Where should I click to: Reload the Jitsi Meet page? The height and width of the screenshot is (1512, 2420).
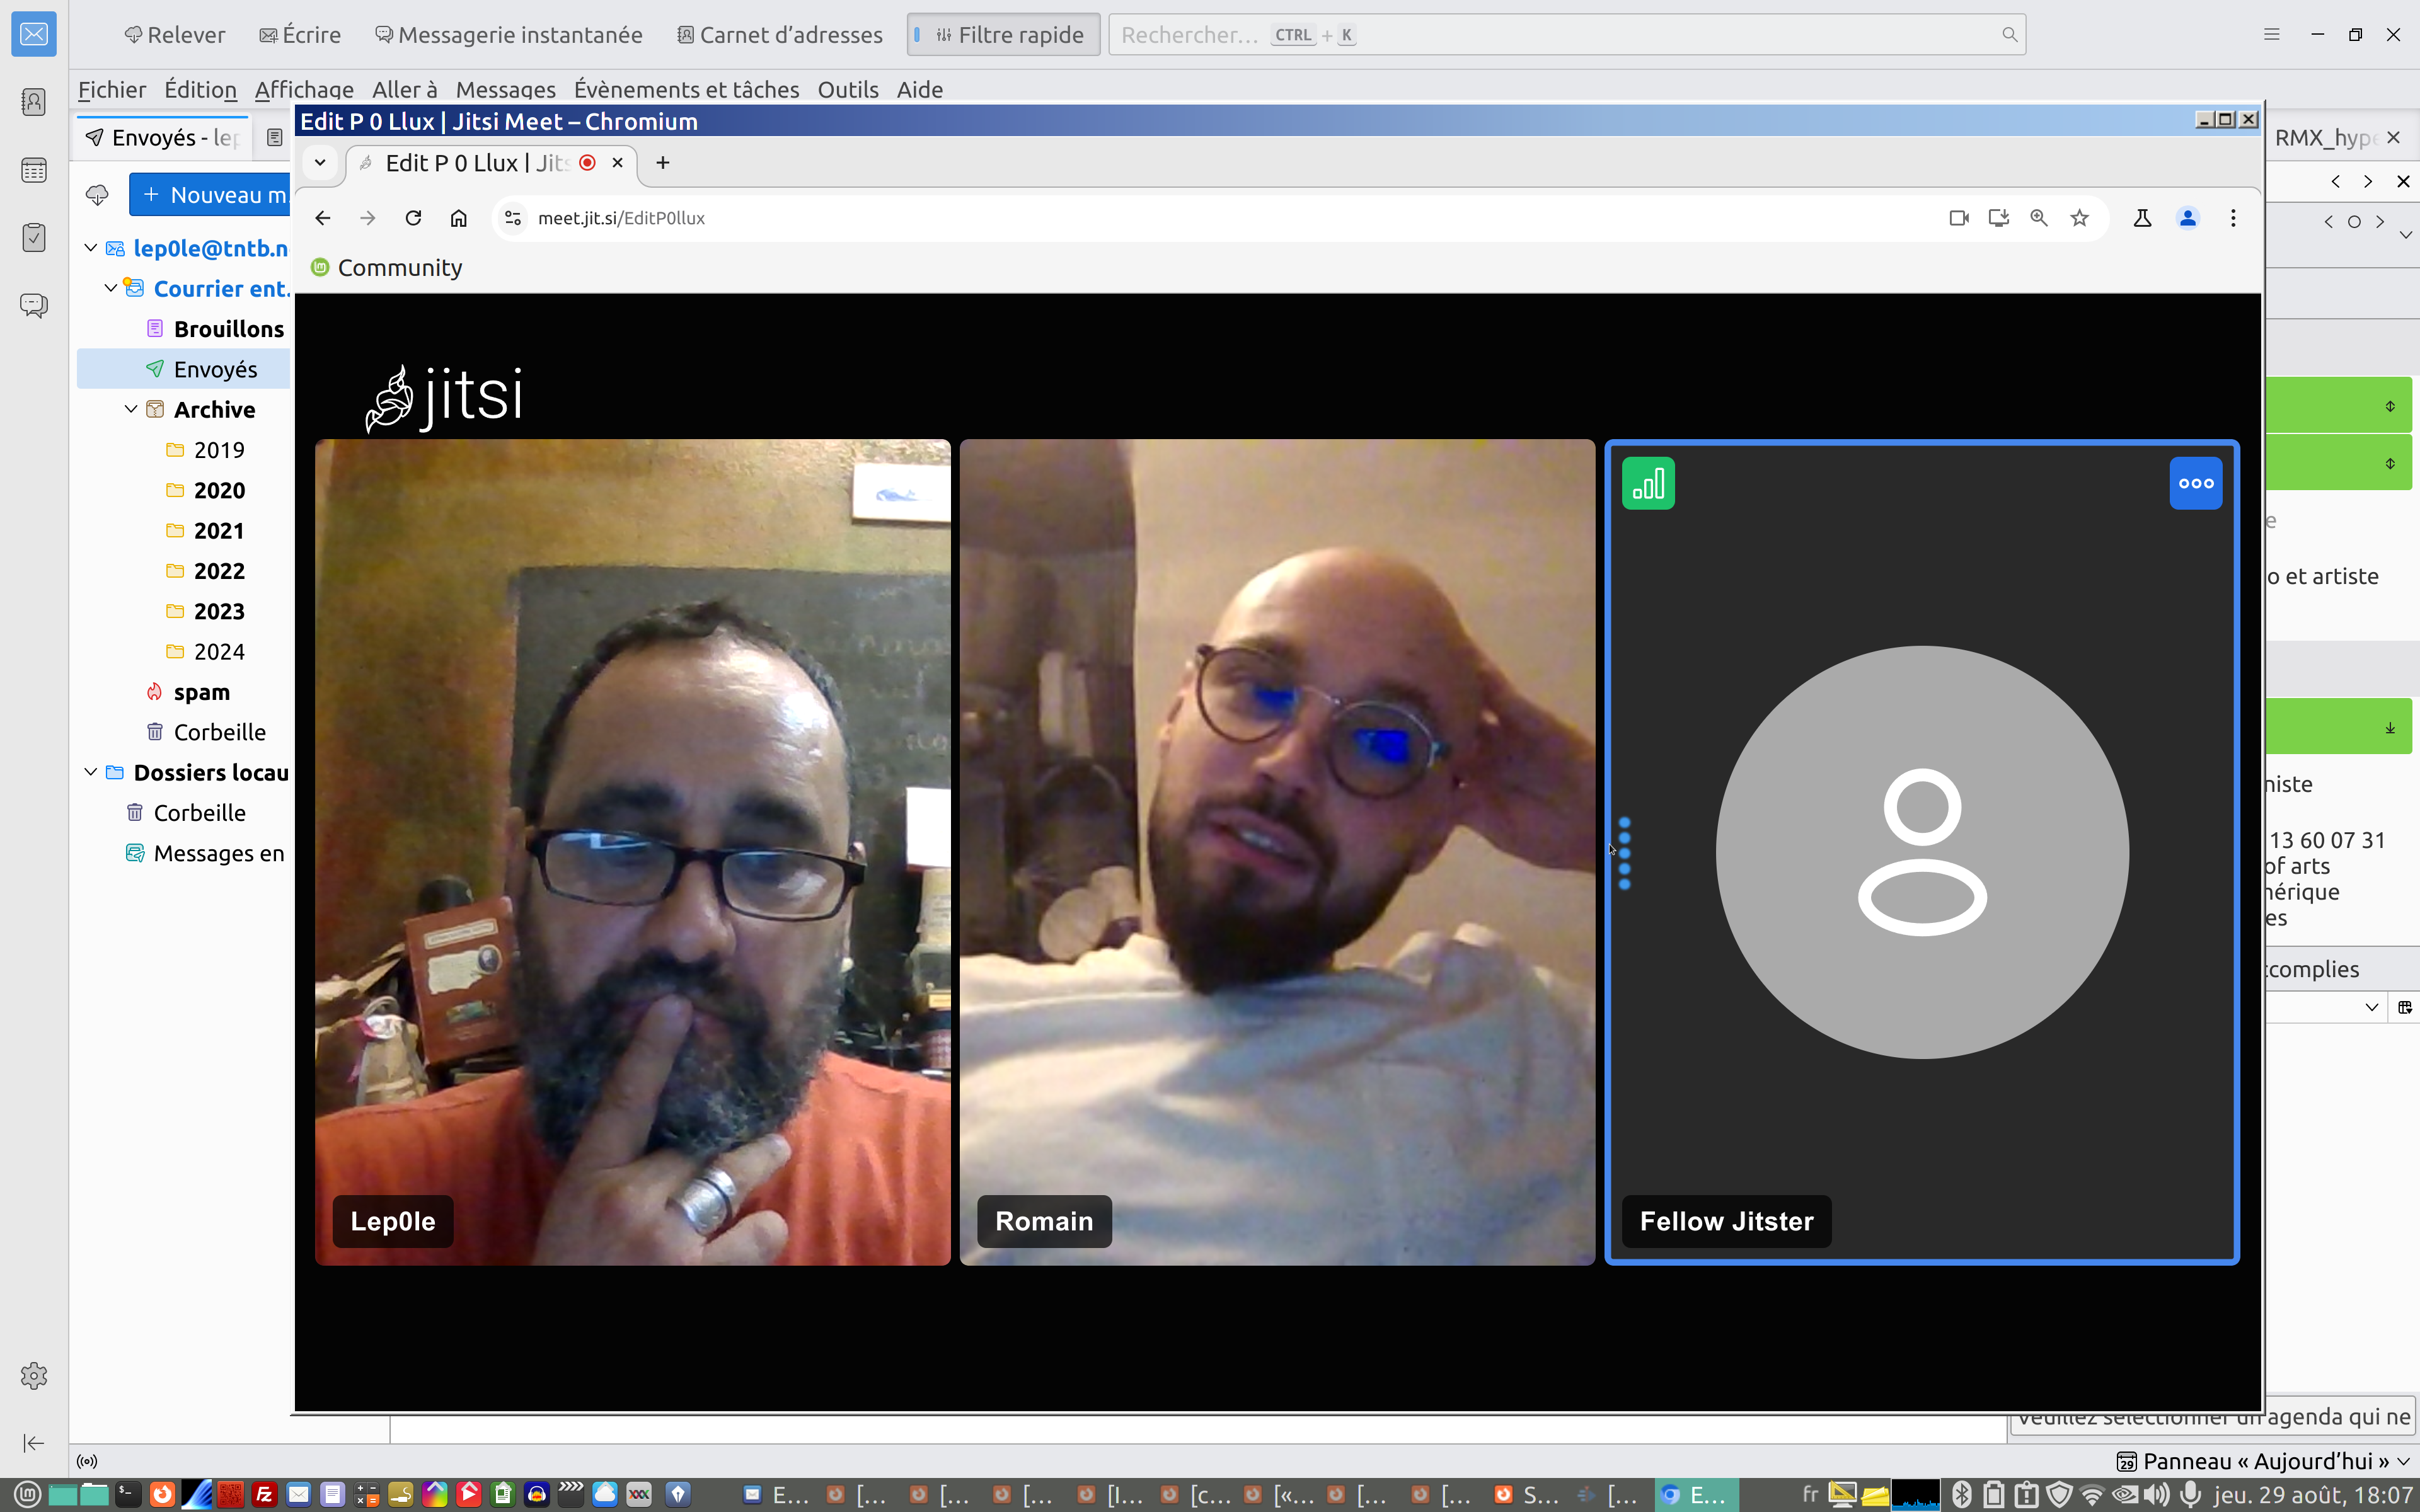[x=413, y=218]
